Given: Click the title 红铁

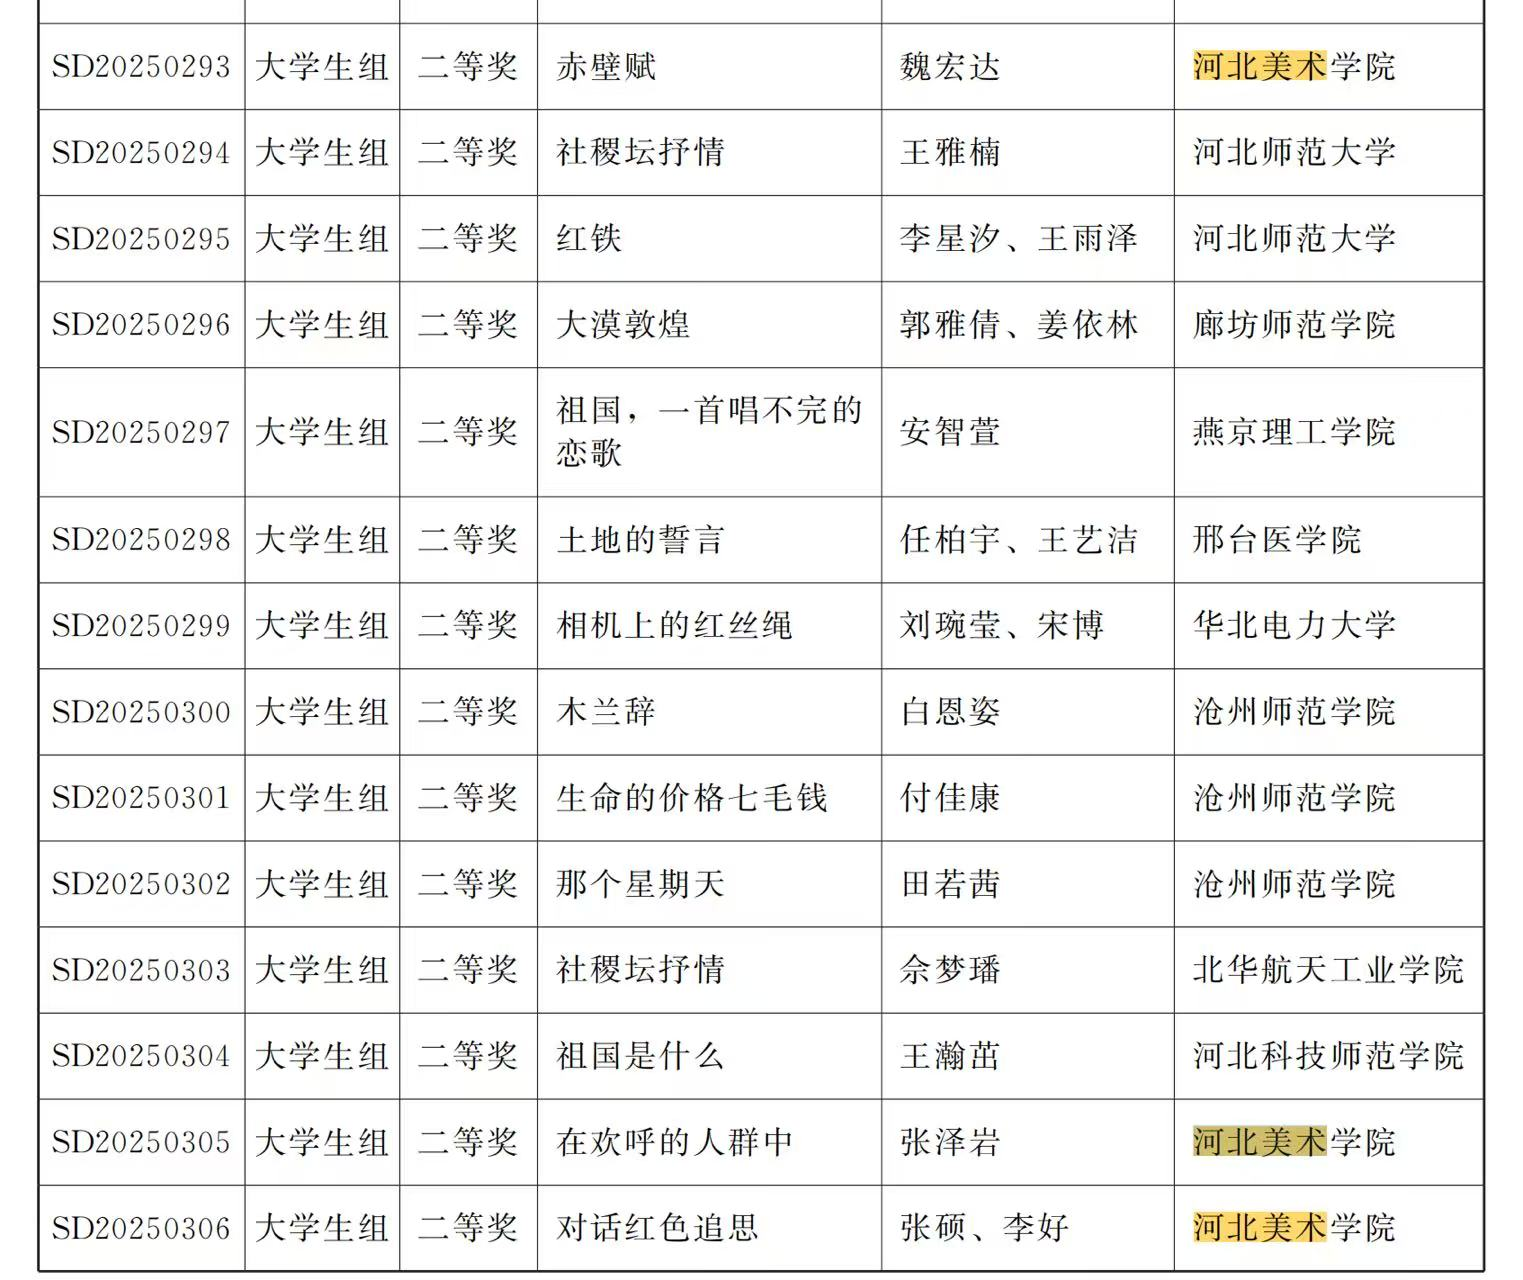Looking at the screenshot, I should (x=589, y=239).
